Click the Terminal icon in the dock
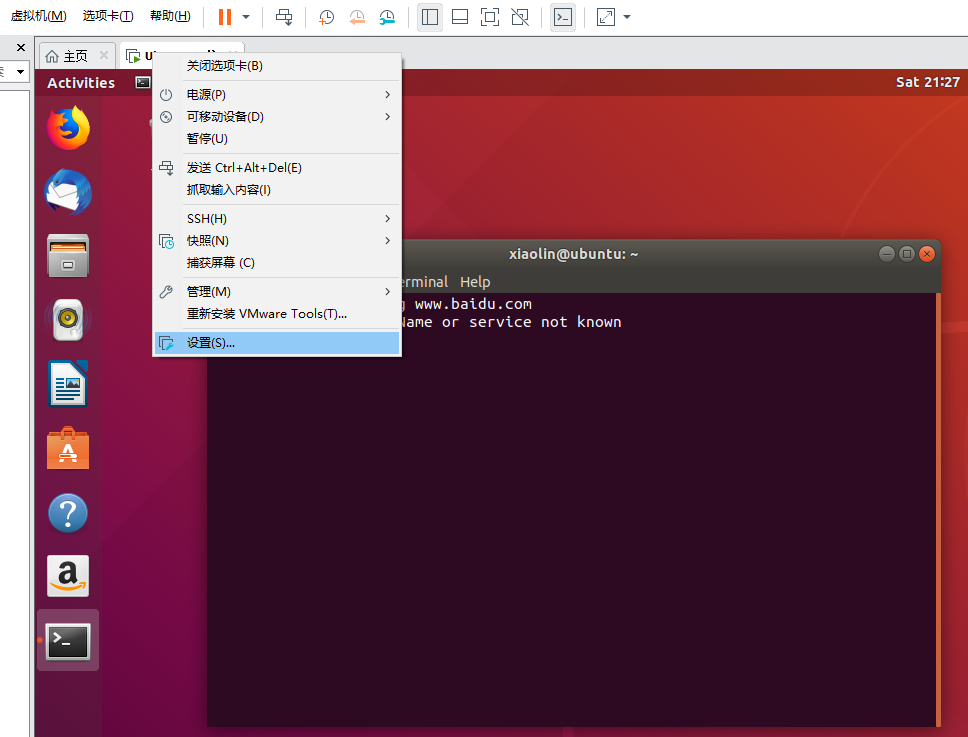The image size is (968, 737). [x=68, y=641]
